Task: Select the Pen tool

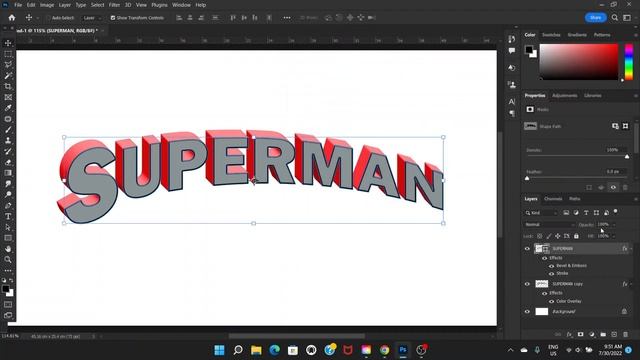Action: pyautogui.click(x=8, y=206)
